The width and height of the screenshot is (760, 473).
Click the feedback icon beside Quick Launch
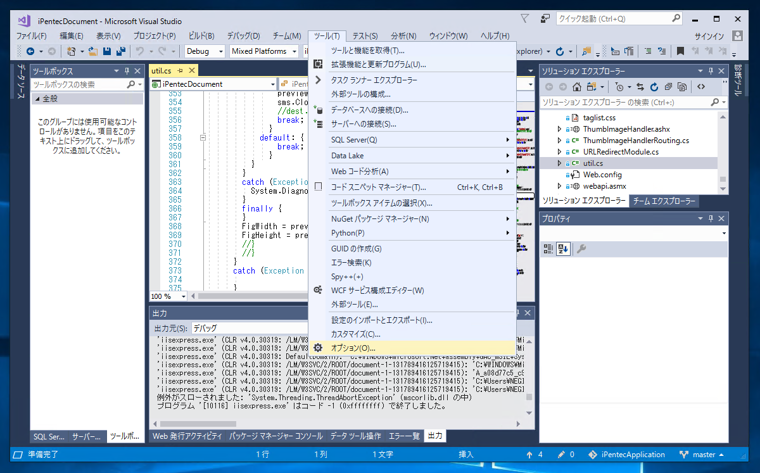(x=545, y=19)
